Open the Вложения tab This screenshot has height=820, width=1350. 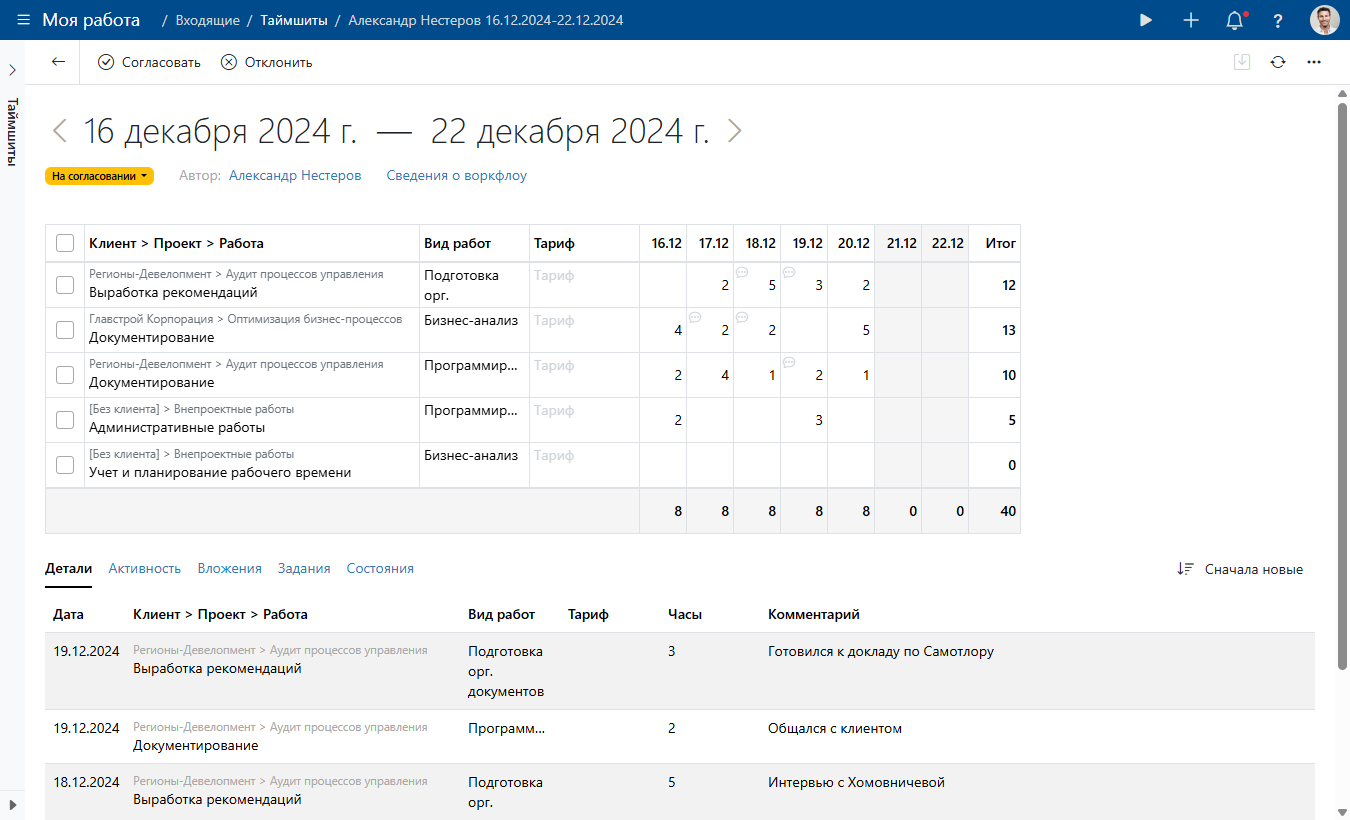[229, 568]
